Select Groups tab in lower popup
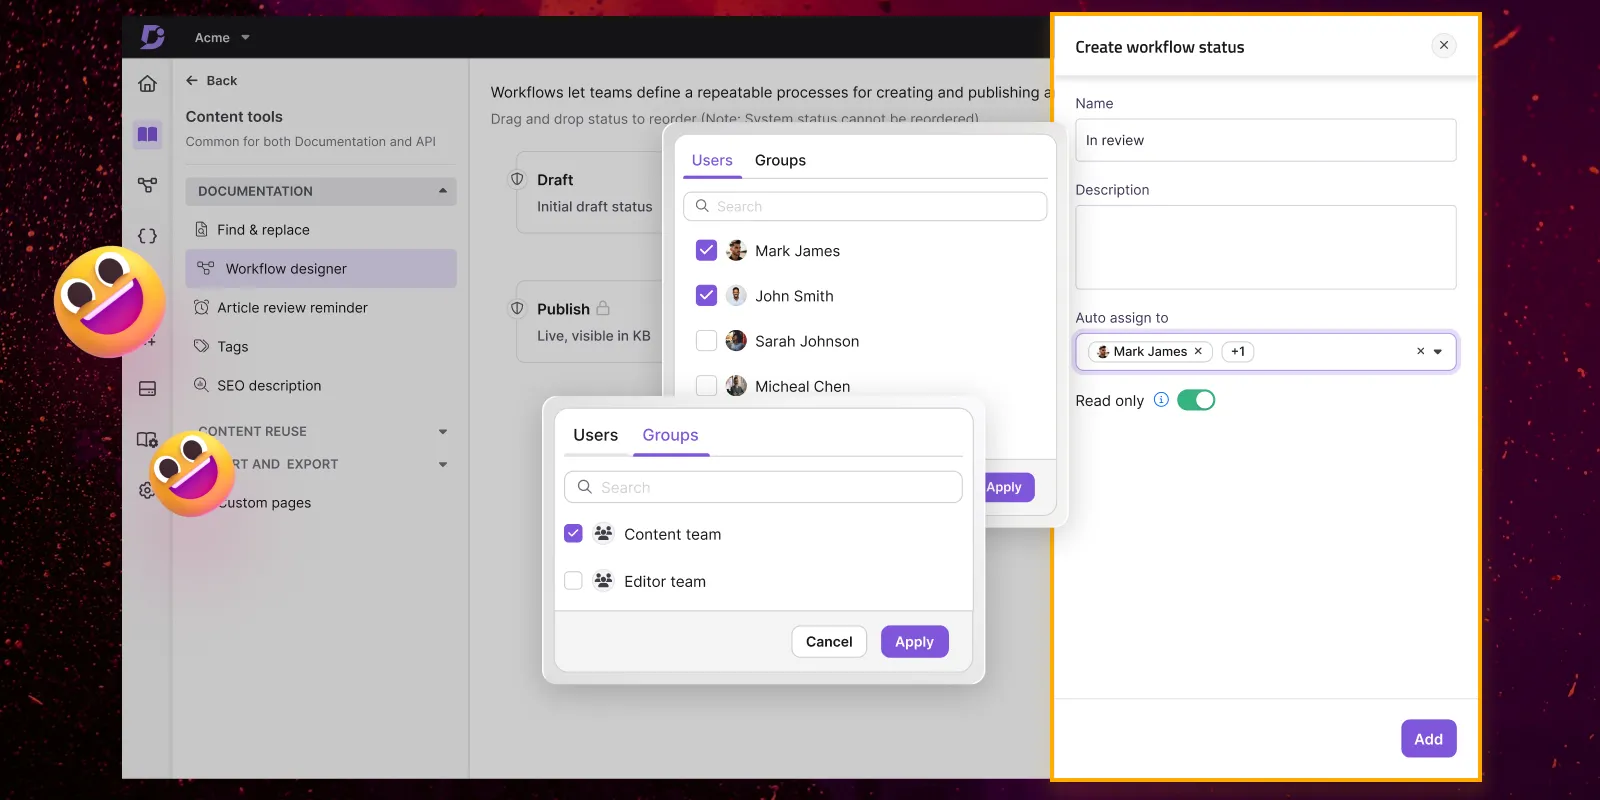1600x800 pixels. click(x=670, y=435)
